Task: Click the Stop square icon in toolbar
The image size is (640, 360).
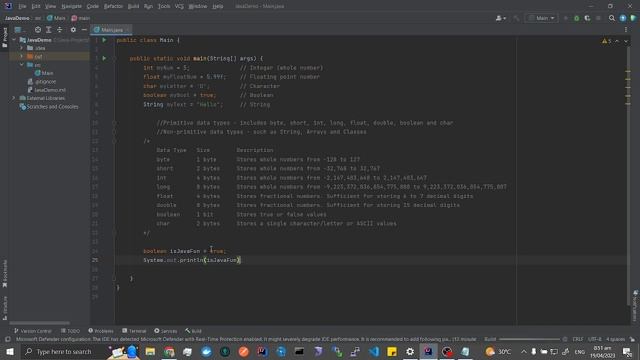Action: [598, 18]
